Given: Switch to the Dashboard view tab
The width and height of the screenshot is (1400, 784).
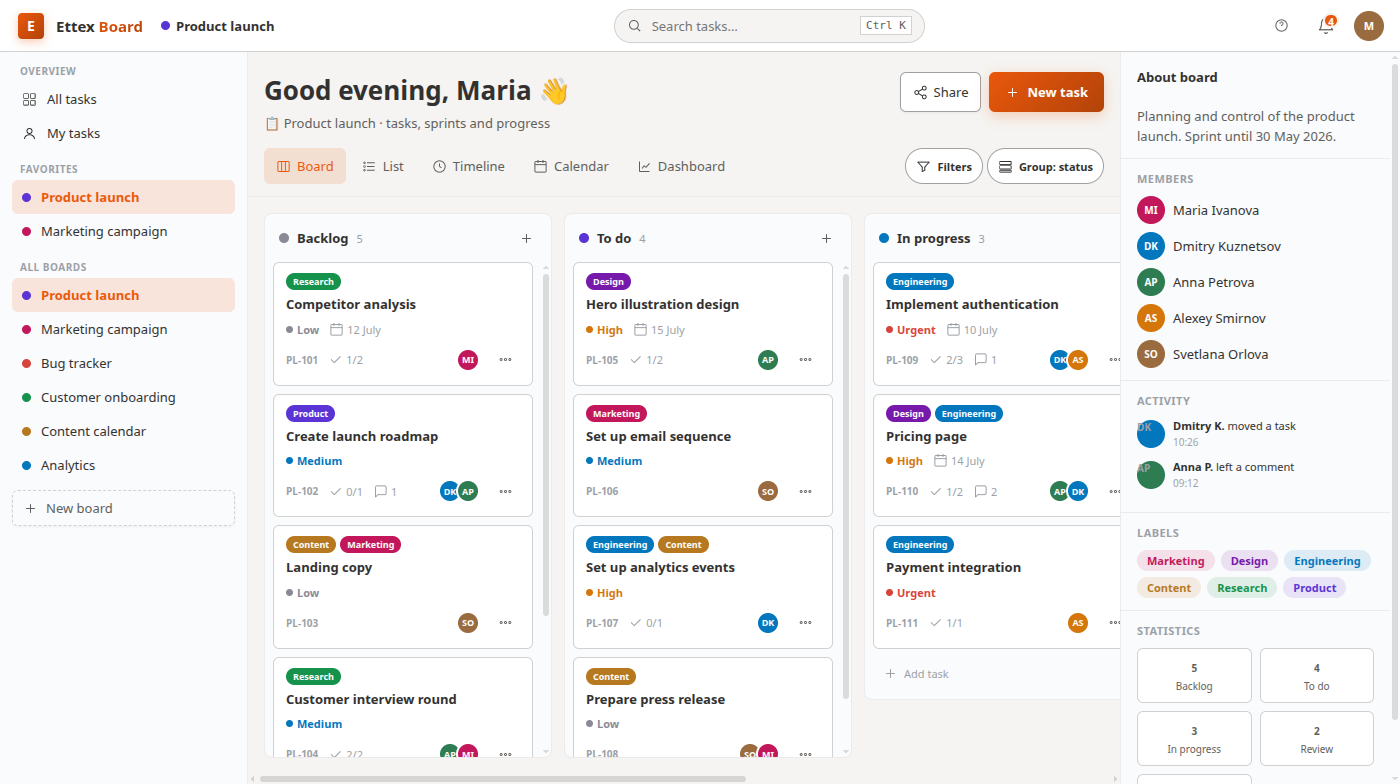Looking at the screenshot, I should [681, 166].
